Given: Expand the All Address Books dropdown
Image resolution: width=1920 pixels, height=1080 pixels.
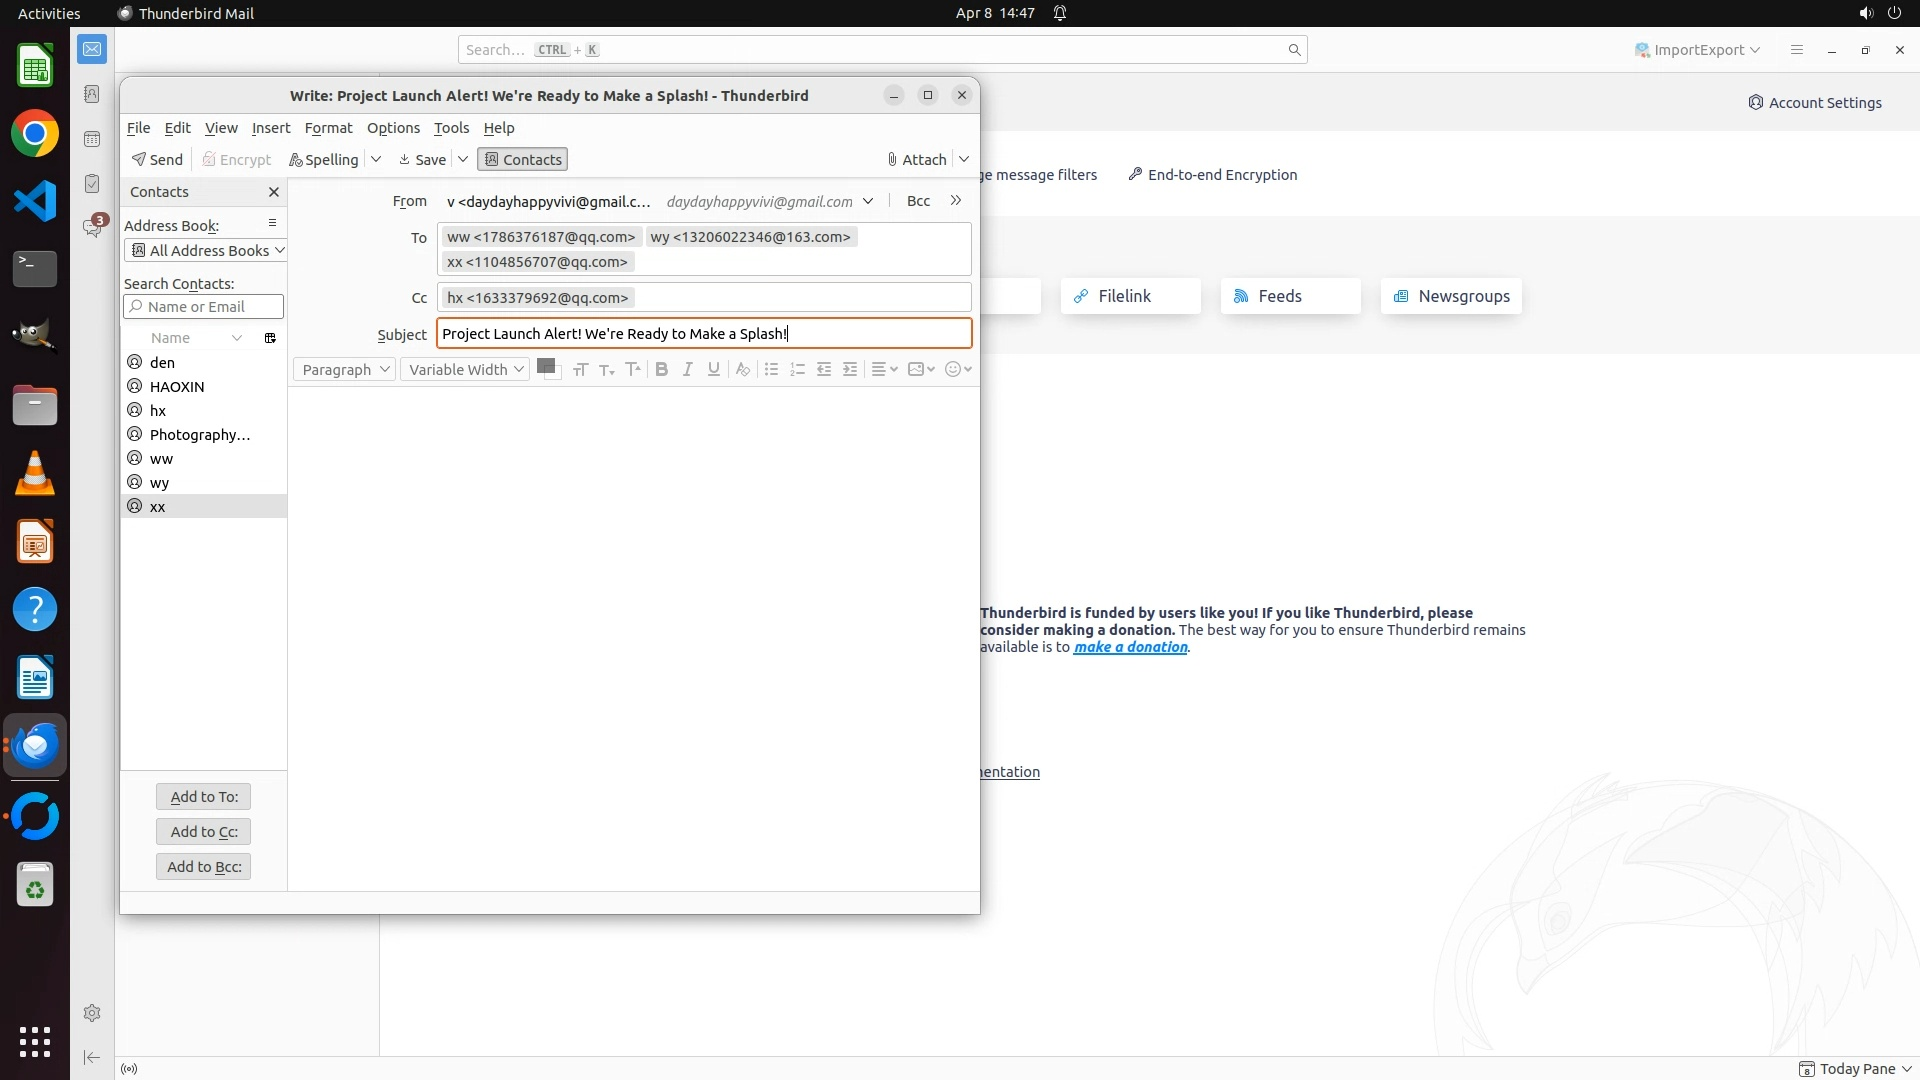Looking at the screenshot, I should [206, 250].
